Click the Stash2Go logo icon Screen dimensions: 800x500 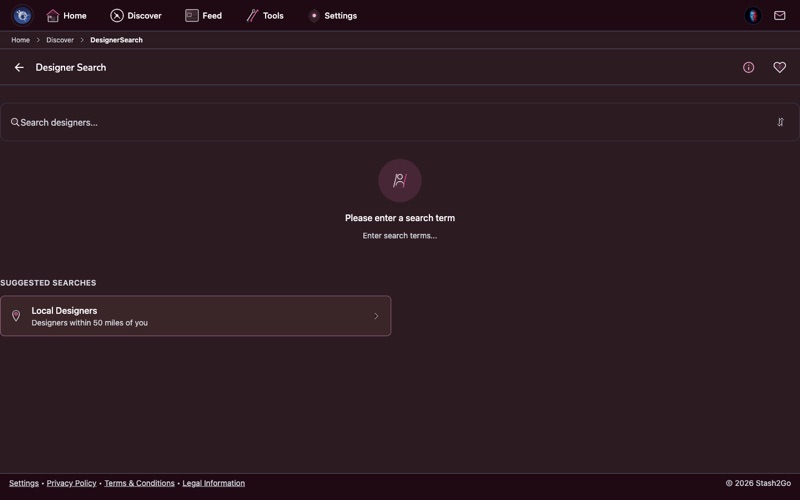22,15
